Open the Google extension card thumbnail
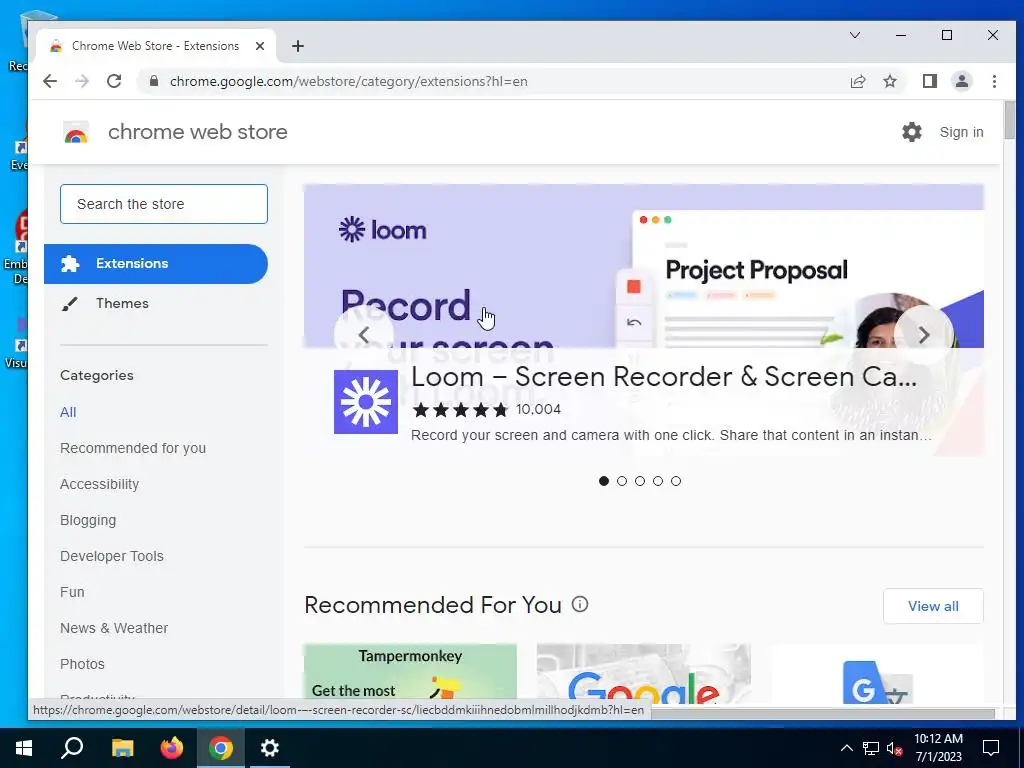The height and width of the screenshot is (768, 1024). (643, 673)
